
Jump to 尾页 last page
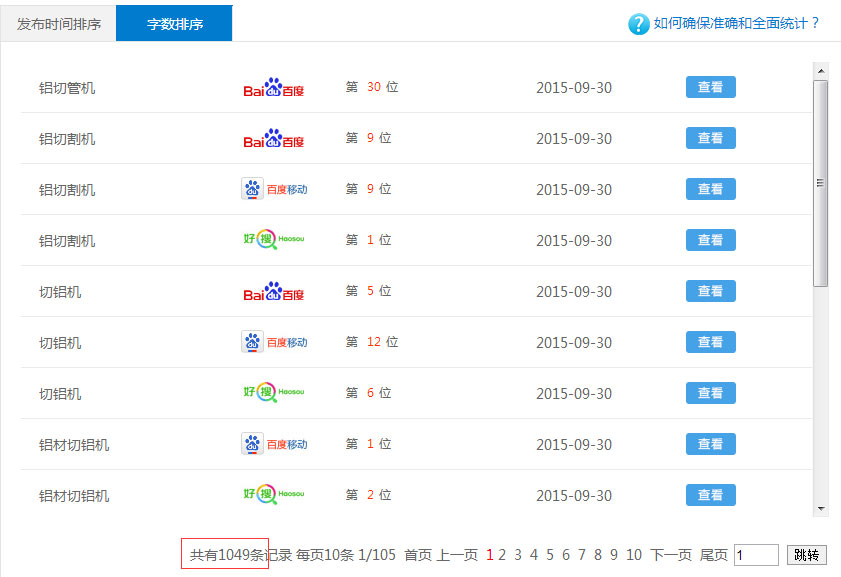tap(713, 555)
